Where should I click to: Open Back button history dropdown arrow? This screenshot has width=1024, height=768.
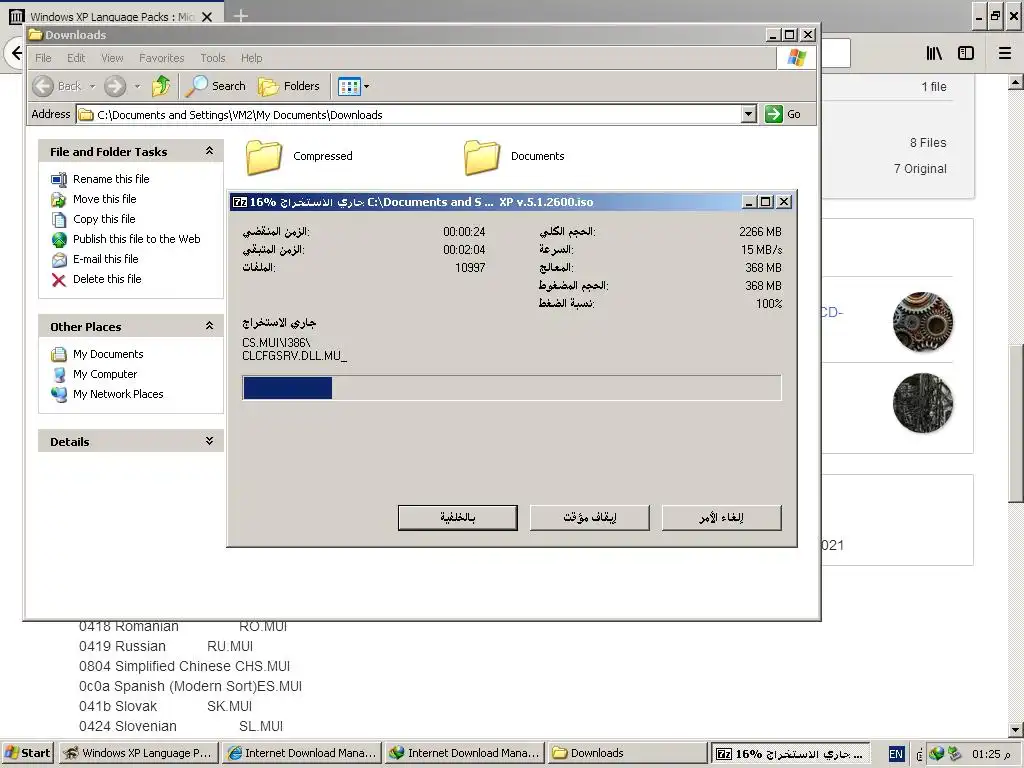[92, 86]
